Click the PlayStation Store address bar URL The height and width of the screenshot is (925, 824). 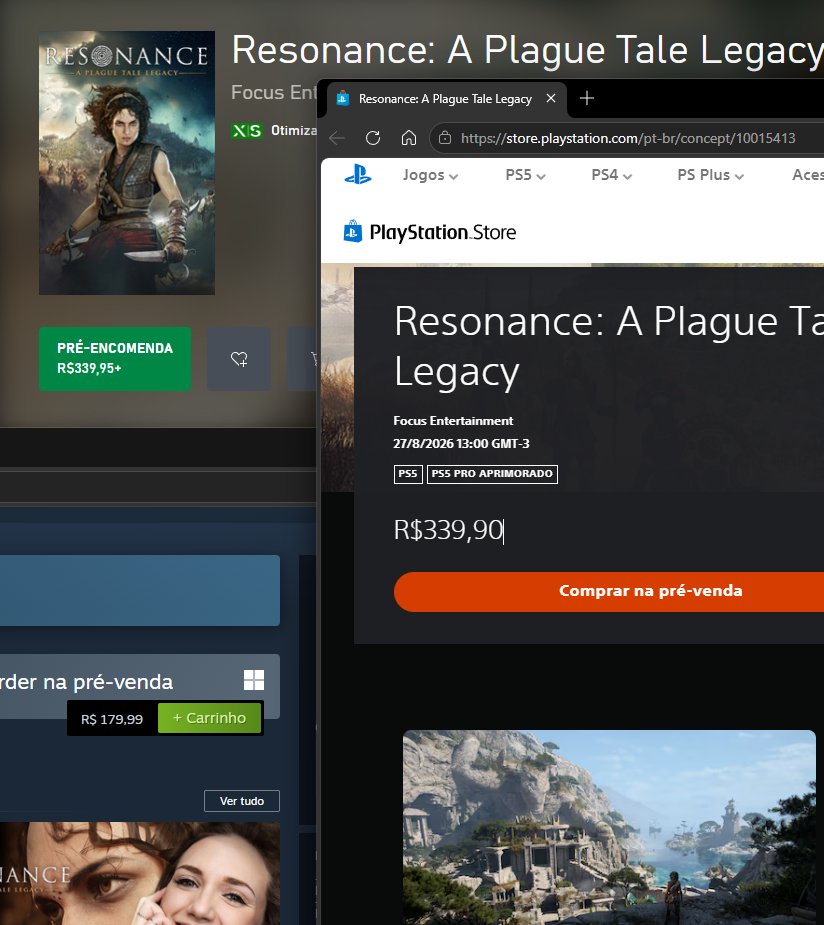click(x=628, y=138)
